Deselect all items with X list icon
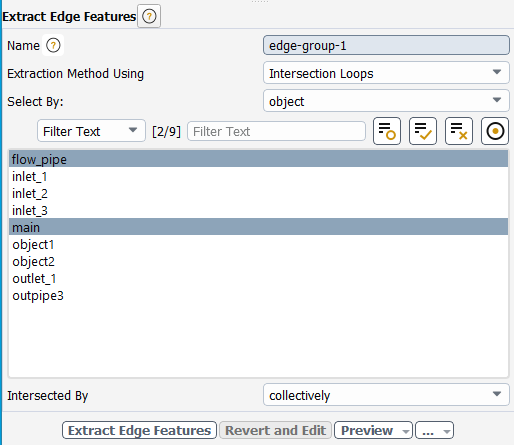Screen dimensions: 514x445 pos(459,131)
